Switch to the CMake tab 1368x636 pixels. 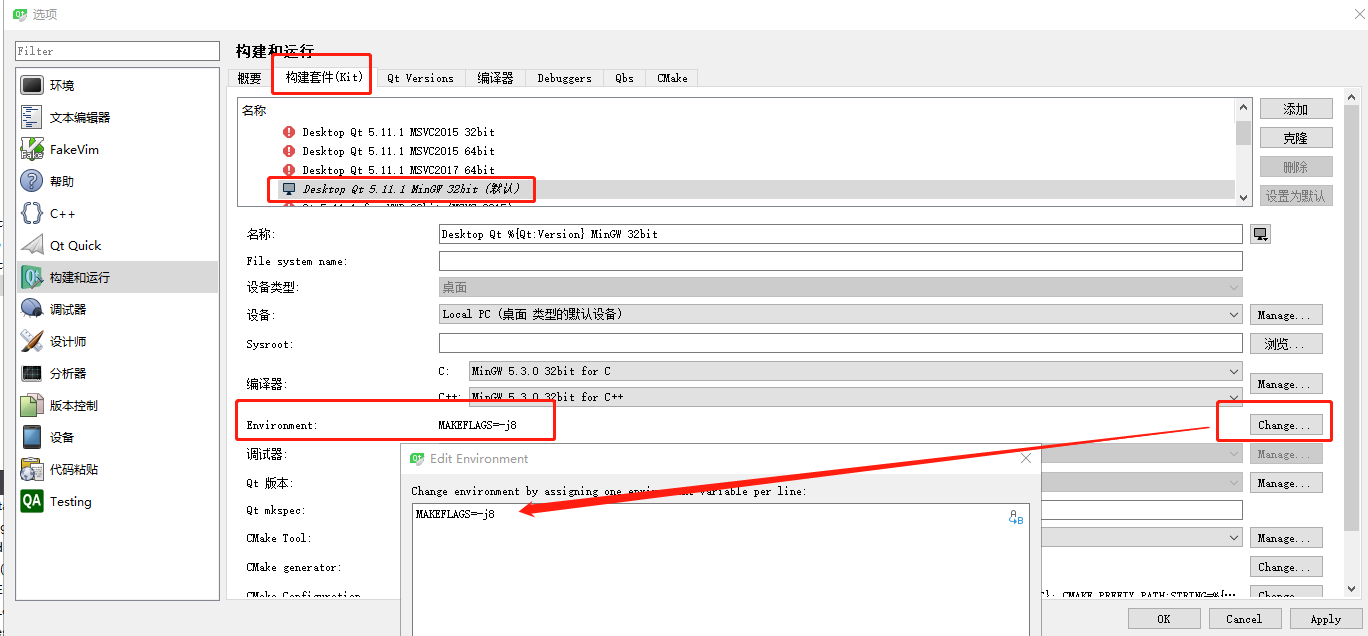[x=672, y=78]
